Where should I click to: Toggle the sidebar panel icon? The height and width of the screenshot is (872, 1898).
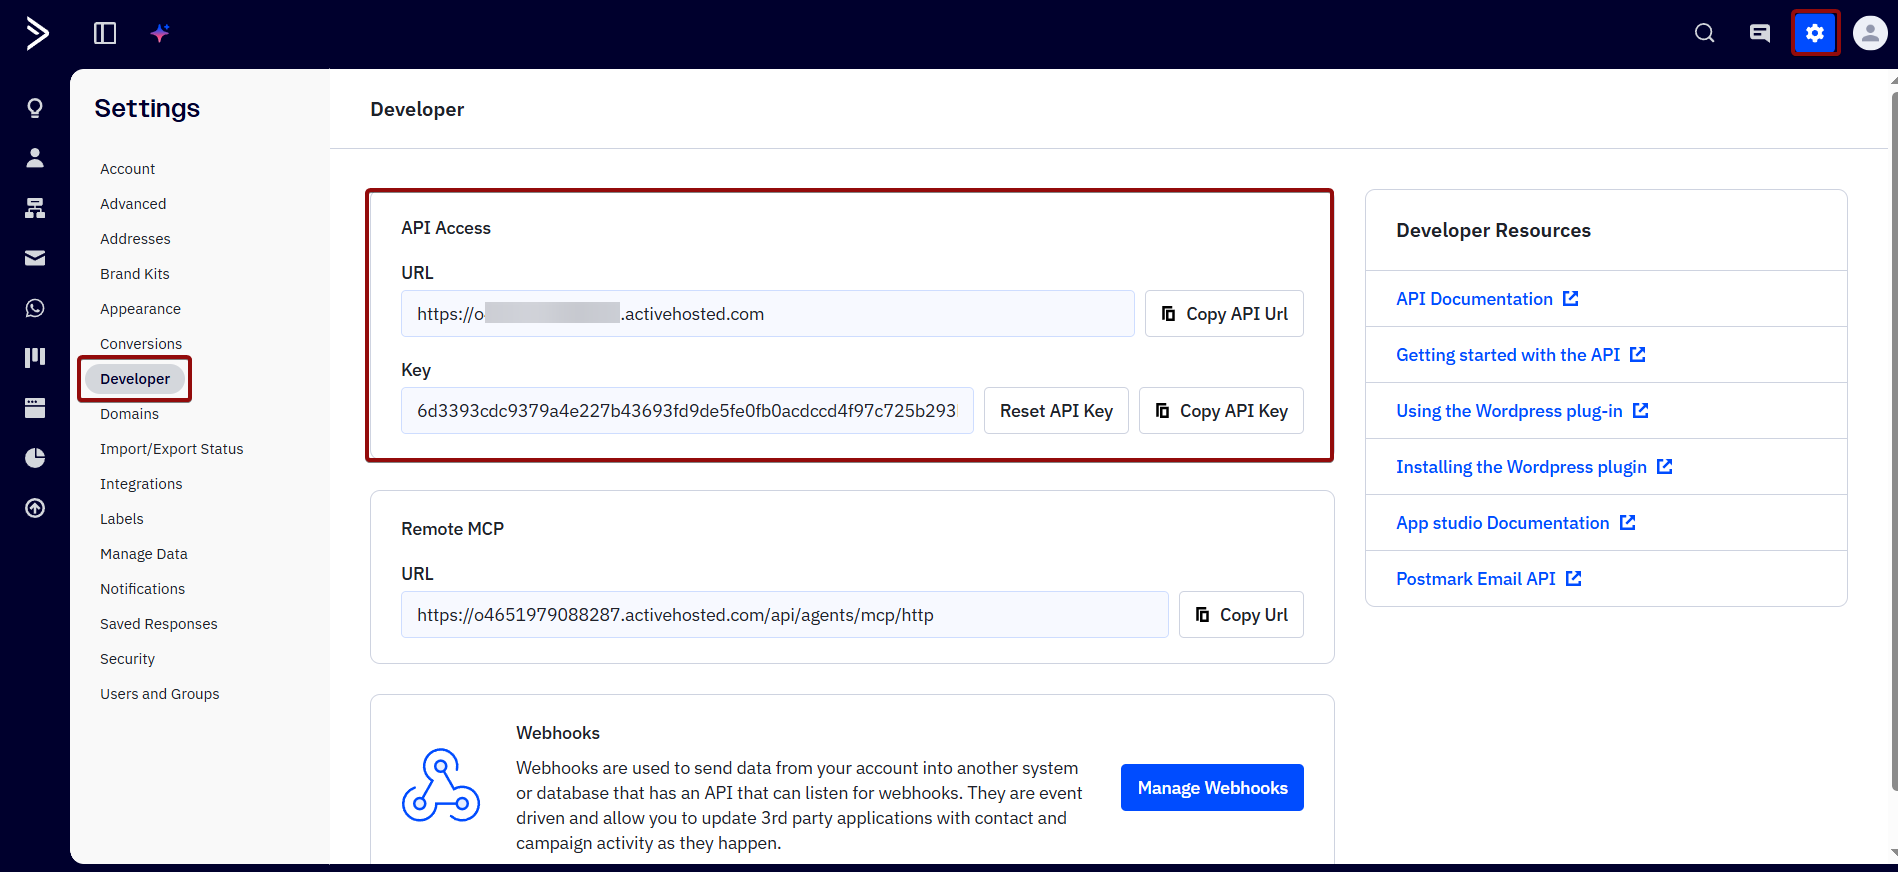coord(105,34)
